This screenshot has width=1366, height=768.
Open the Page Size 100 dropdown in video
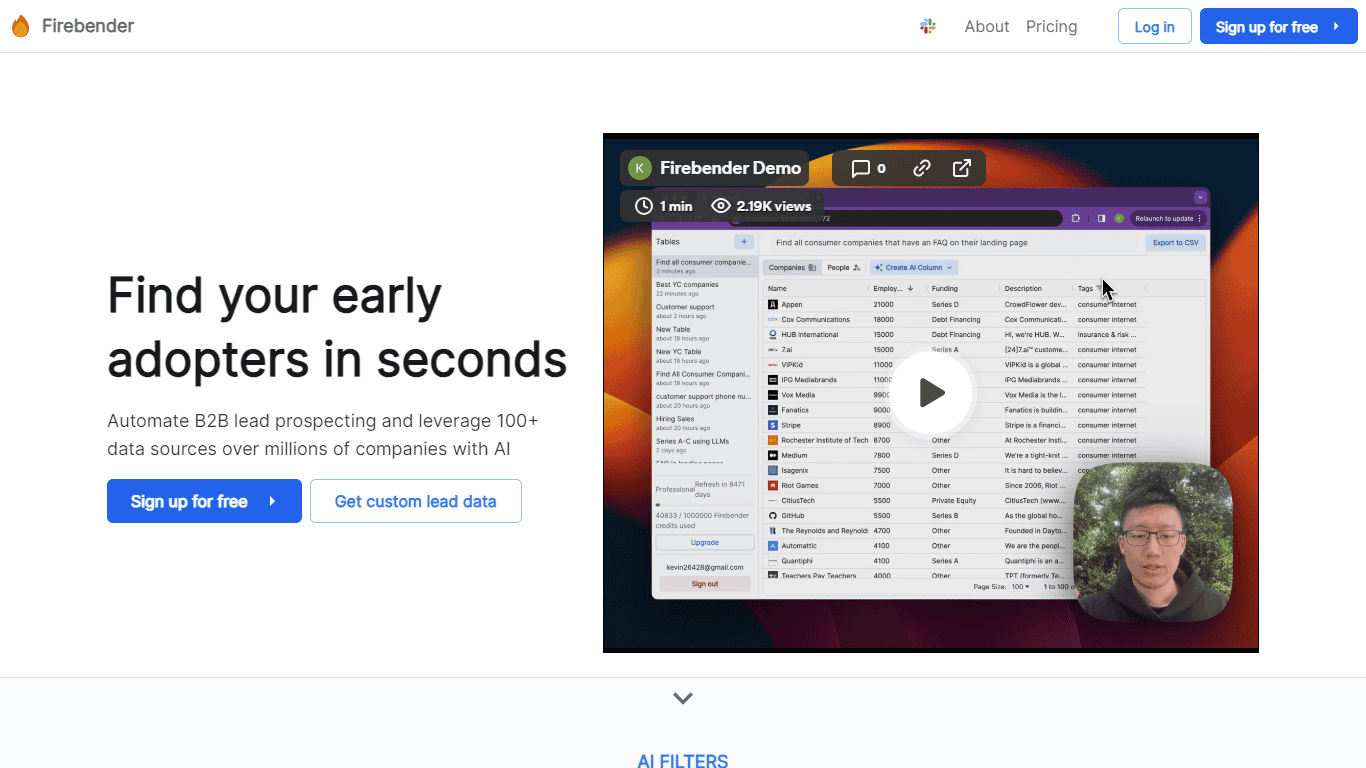(x=1020, y=587)
